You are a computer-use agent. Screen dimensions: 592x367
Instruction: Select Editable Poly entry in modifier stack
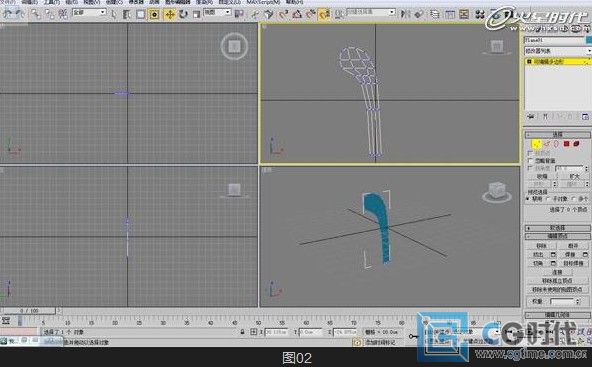click(x=558, y=61)
